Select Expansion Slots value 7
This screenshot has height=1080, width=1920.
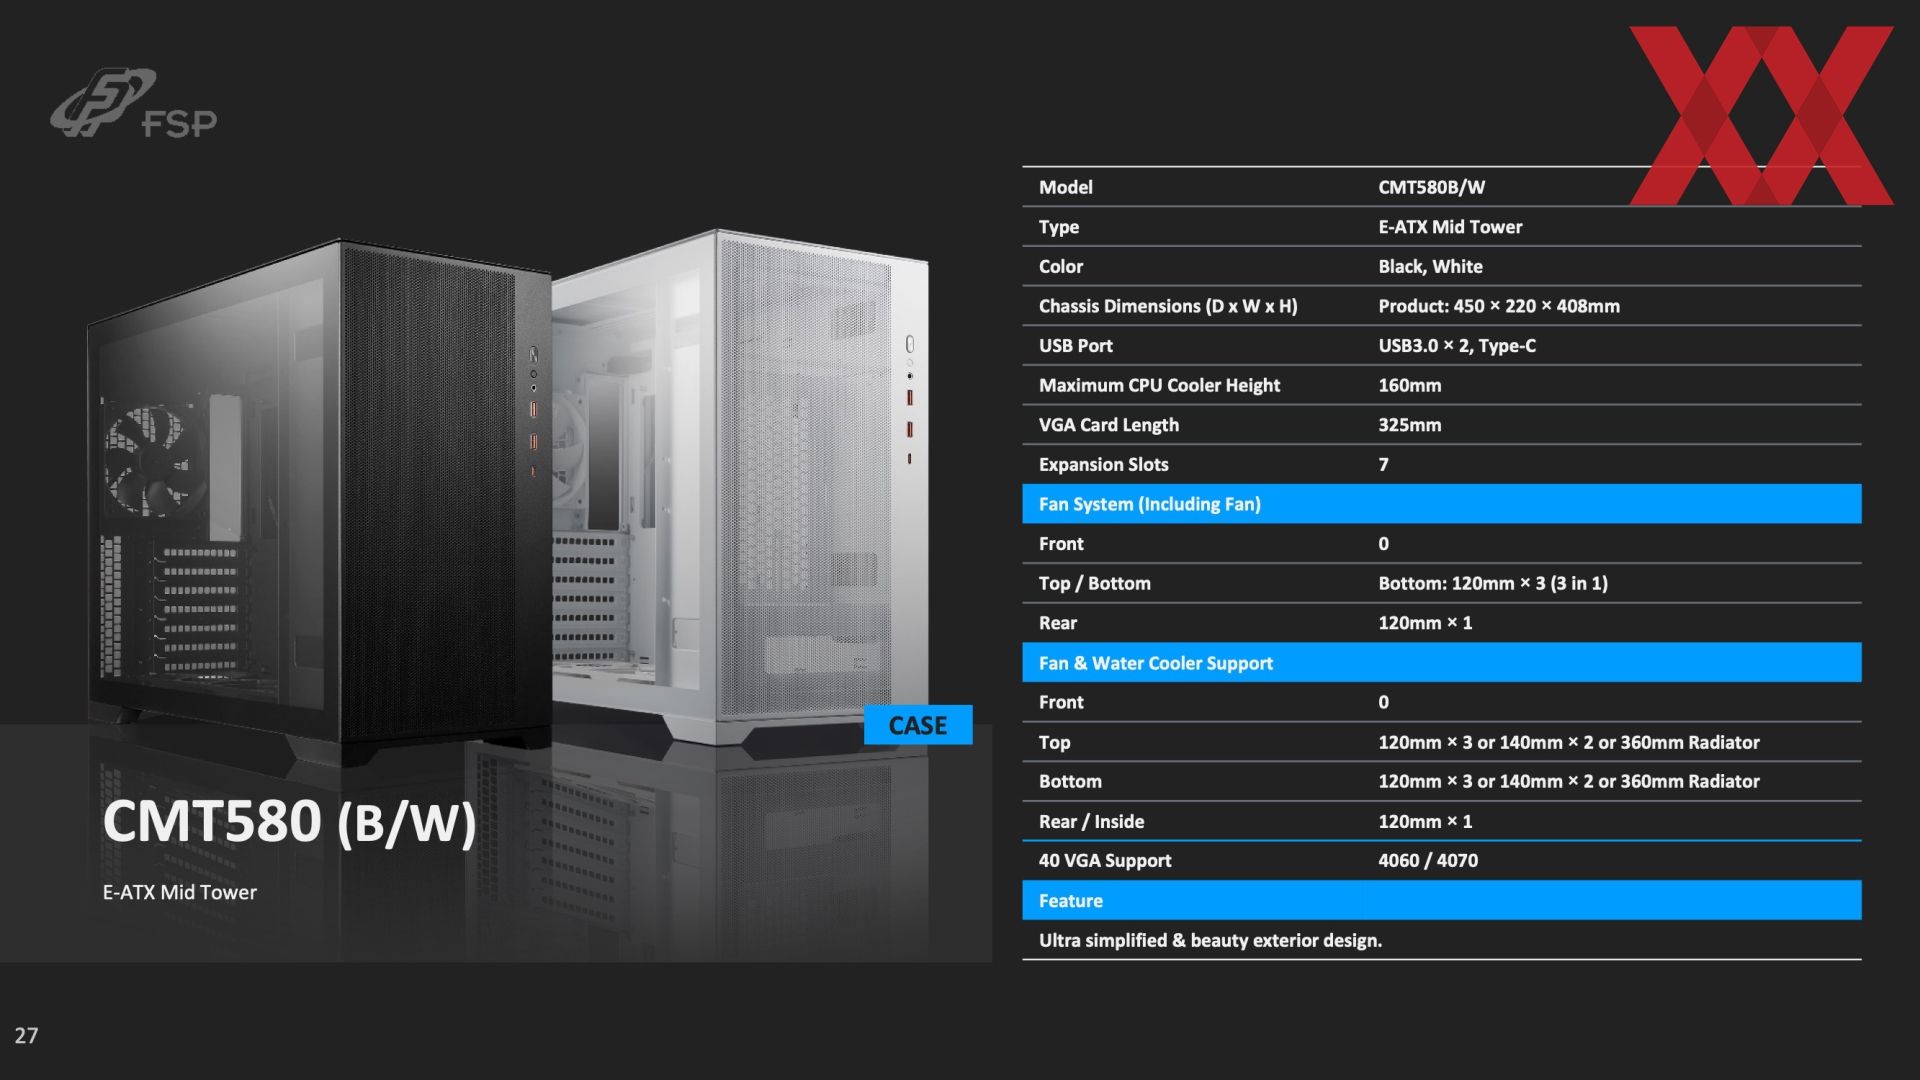(1383, 464)
